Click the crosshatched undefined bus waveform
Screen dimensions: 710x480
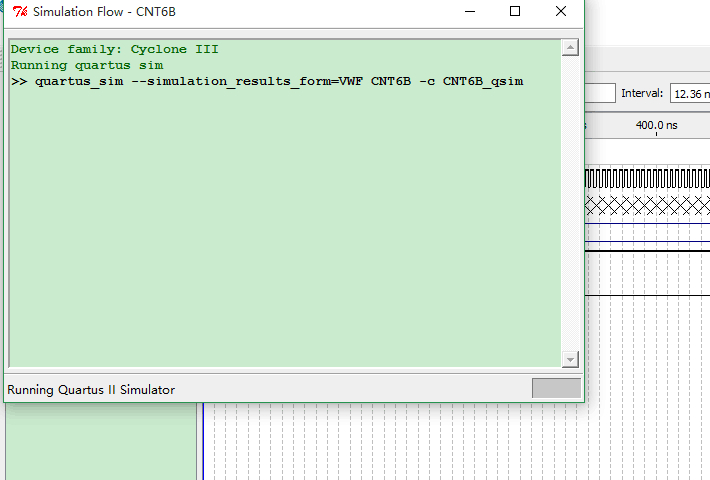coord(648,206)
